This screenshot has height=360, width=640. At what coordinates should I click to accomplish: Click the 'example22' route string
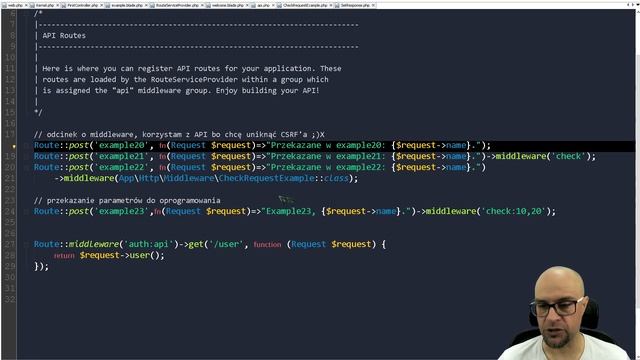122,167
